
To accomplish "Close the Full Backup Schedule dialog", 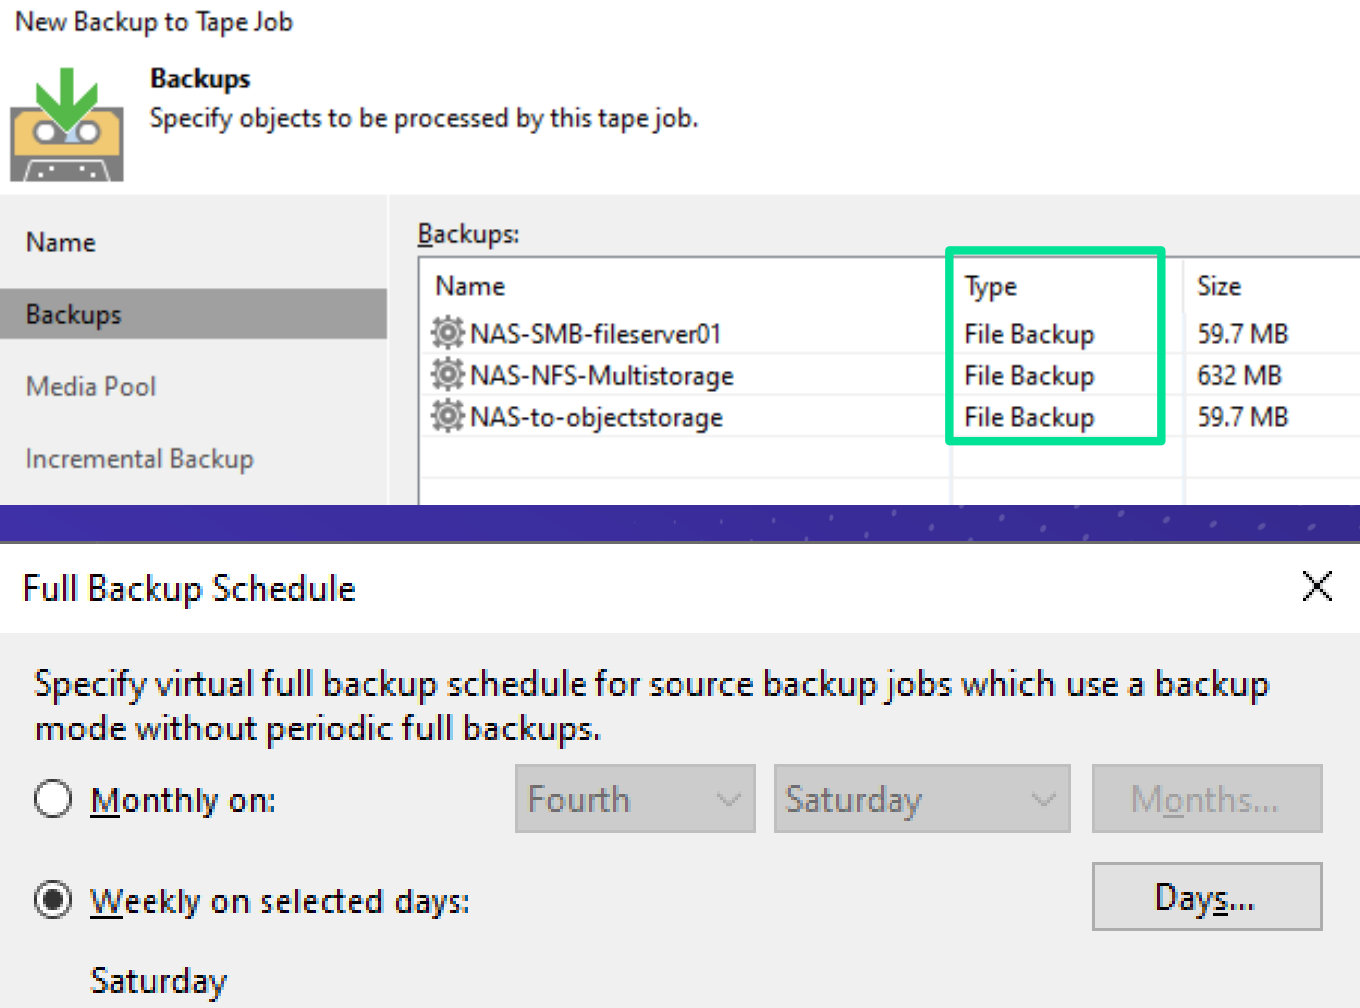I will click(1317, 587).
